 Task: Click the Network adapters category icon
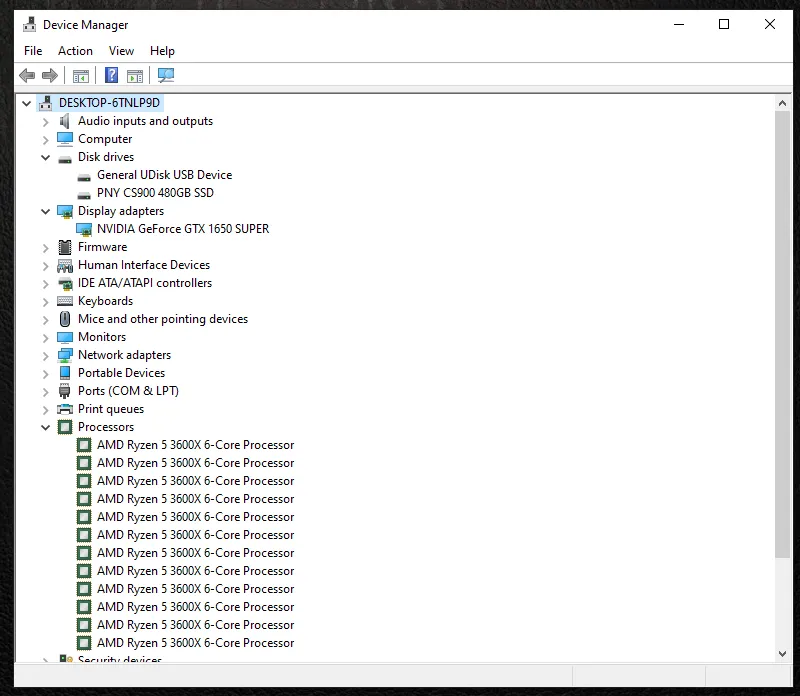[65, 355]
